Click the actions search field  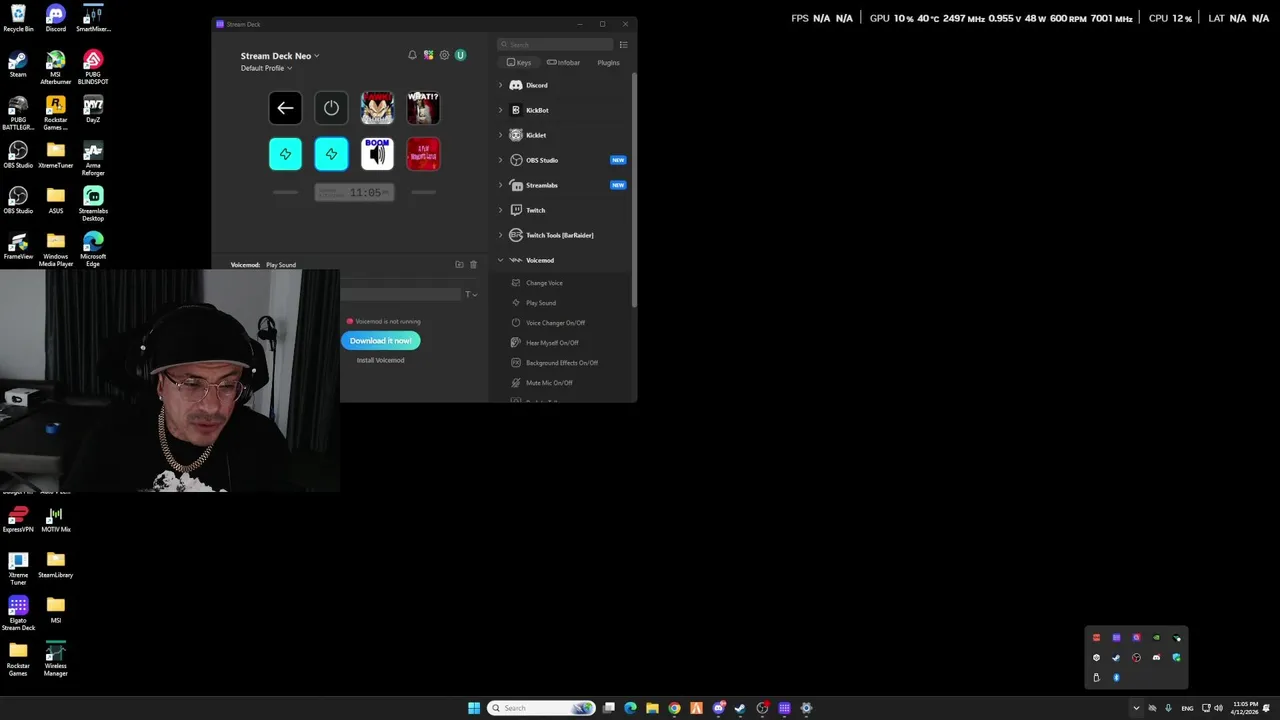click(556, 44)
